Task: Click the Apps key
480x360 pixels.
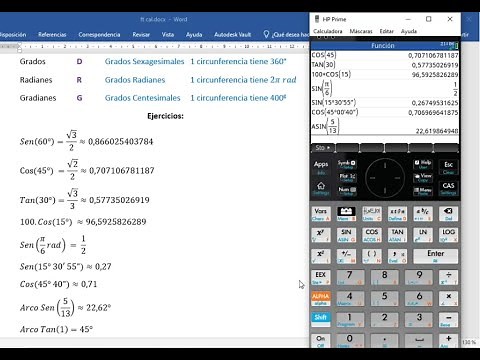Action: [x=321, y=167]
